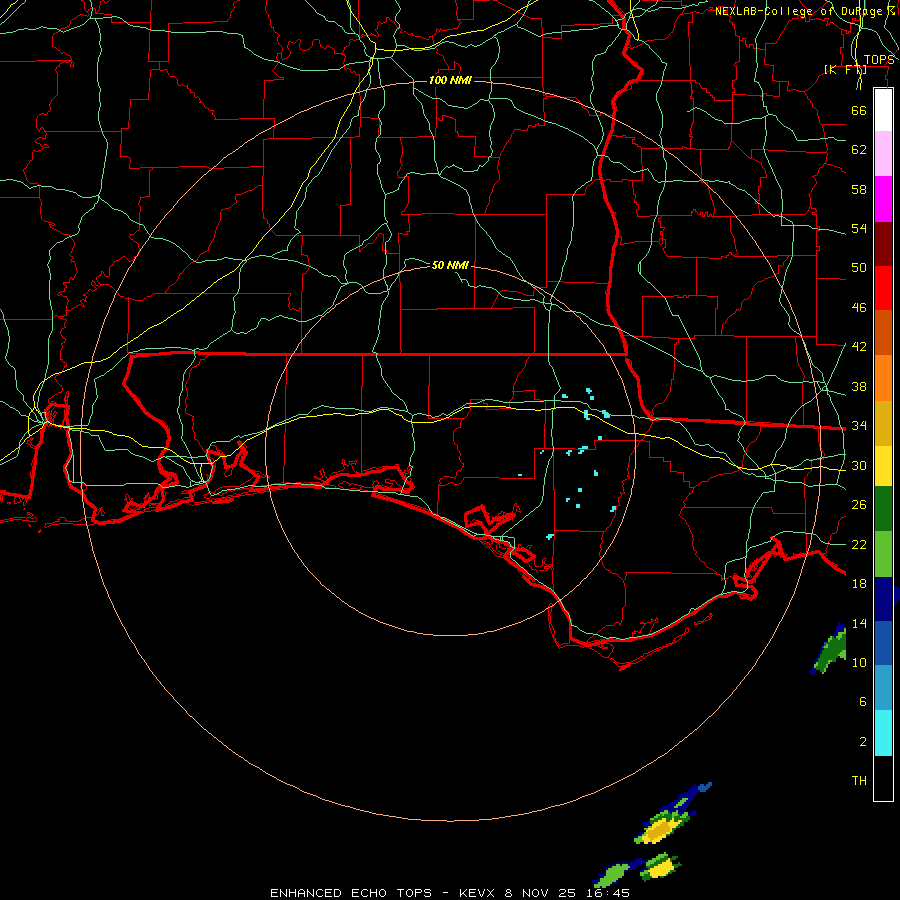This screenshot has width=900, height=900.
Task: Click the magenta legend band near 58
Action: tap(883, 199)
